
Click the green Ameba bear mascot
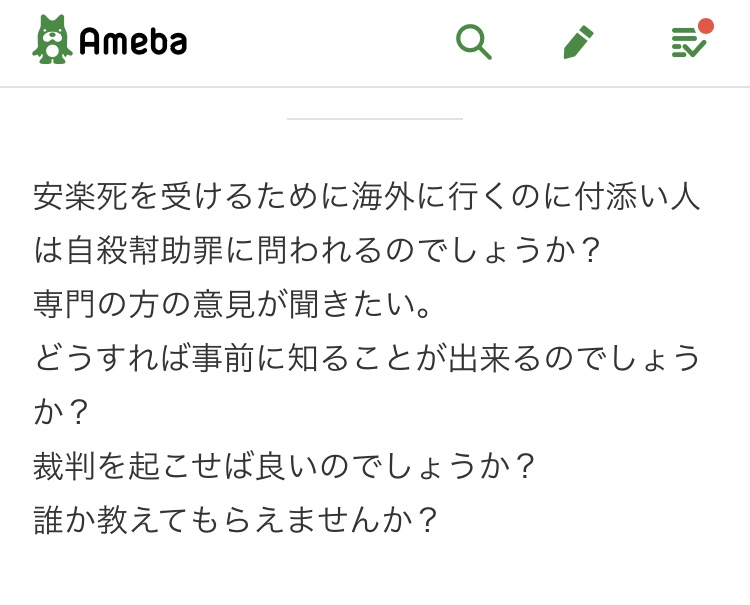point(52,41)
